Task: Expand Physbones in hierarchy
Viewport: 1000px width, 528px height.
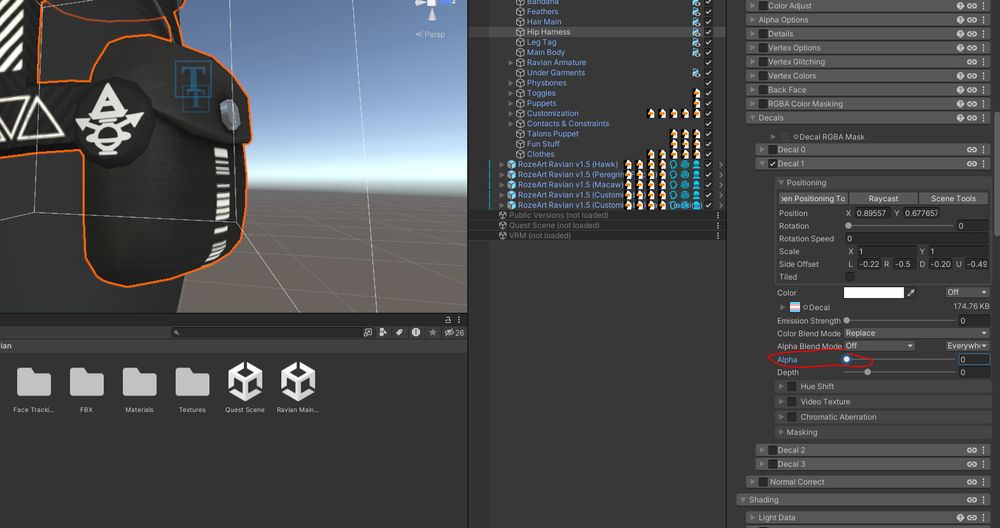Action: tap(510, 83)
